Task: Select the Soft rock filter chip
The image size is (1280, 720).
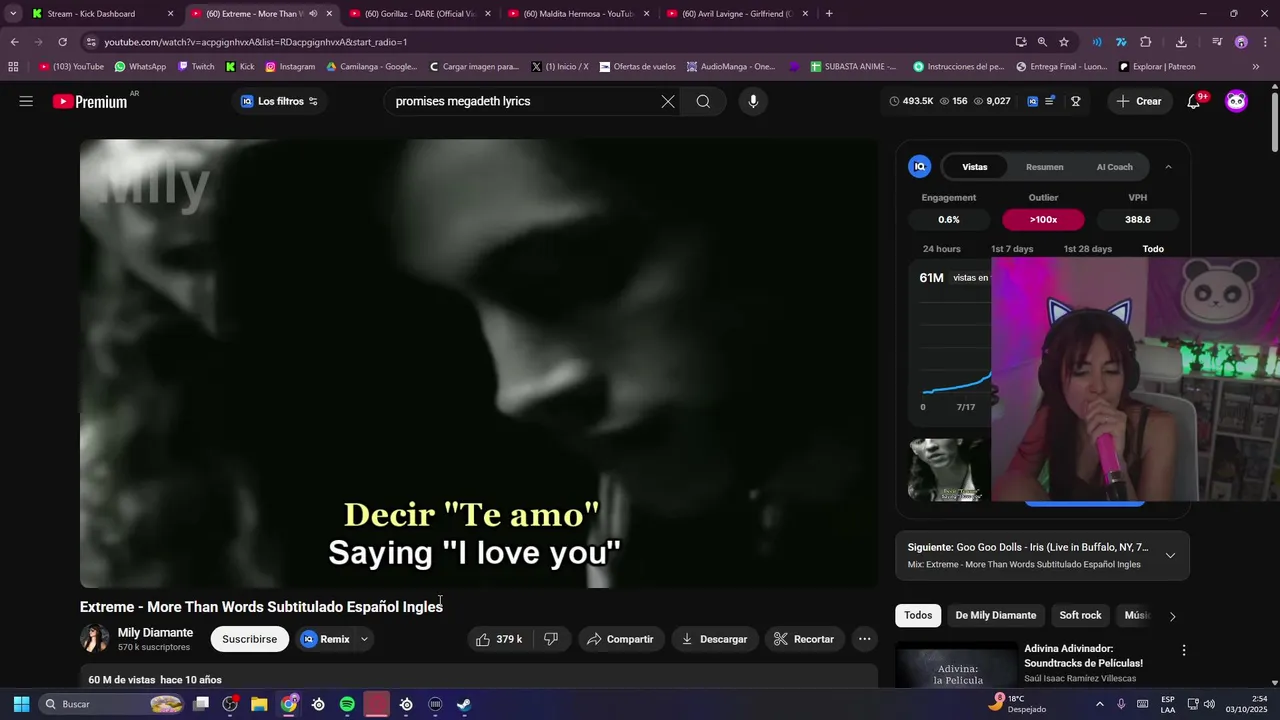Action: (1080, 616)
